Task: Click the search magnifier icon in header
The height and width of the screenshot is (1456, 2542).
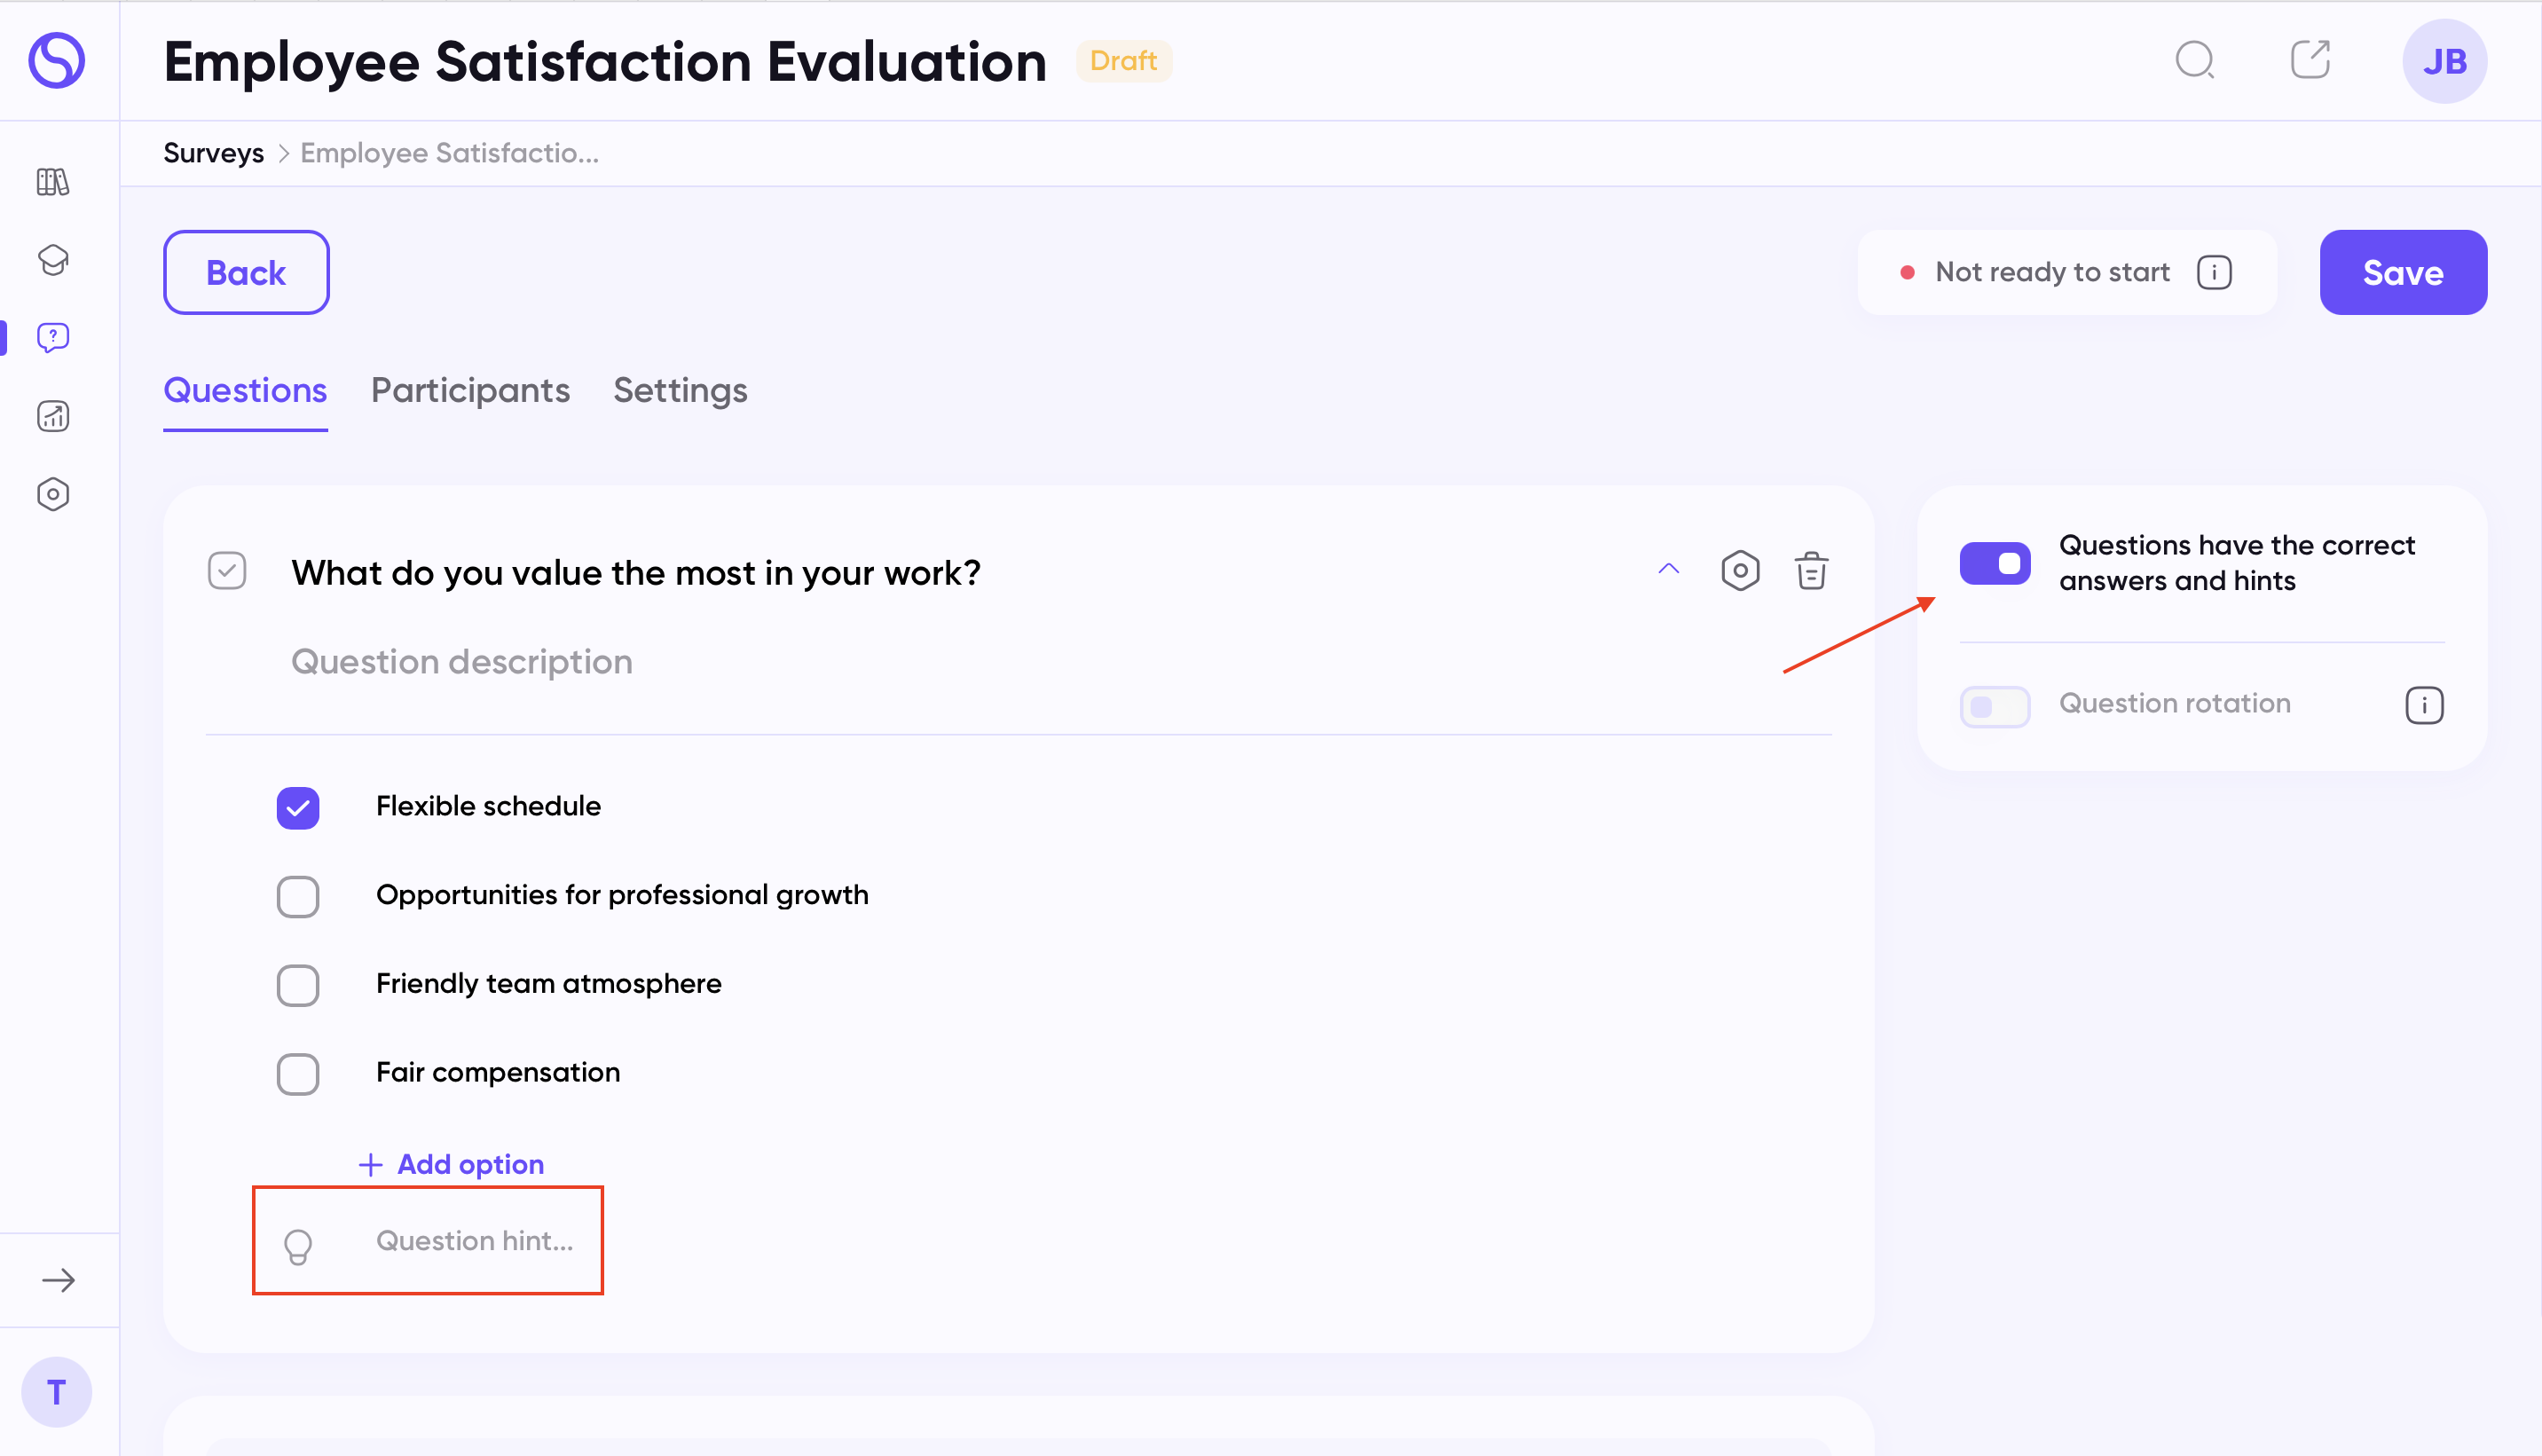Action: click(2194, 60)
